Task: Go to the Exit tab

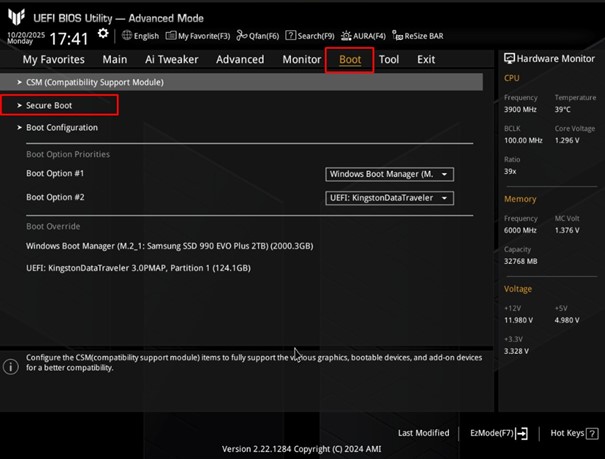Action: click(426, 60)
